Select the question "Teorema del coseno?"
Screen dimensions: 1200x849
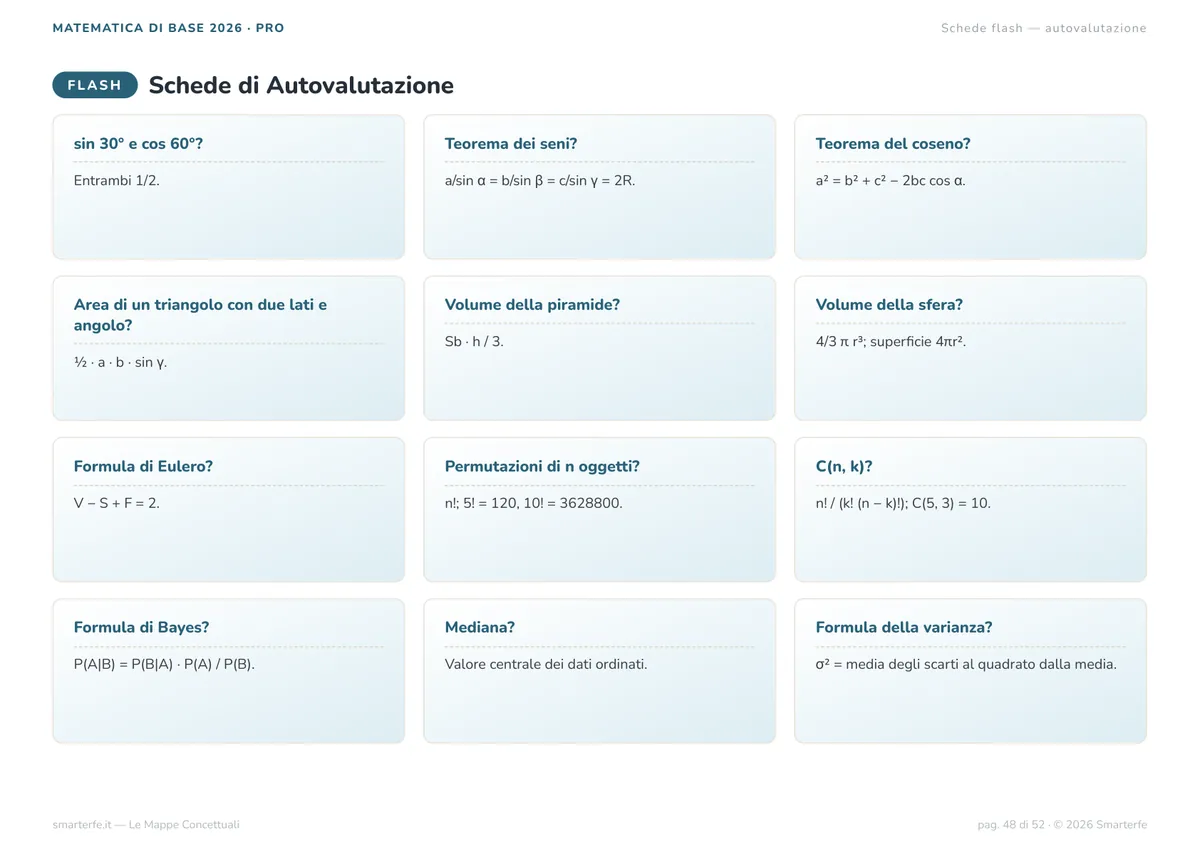point(893,143)
